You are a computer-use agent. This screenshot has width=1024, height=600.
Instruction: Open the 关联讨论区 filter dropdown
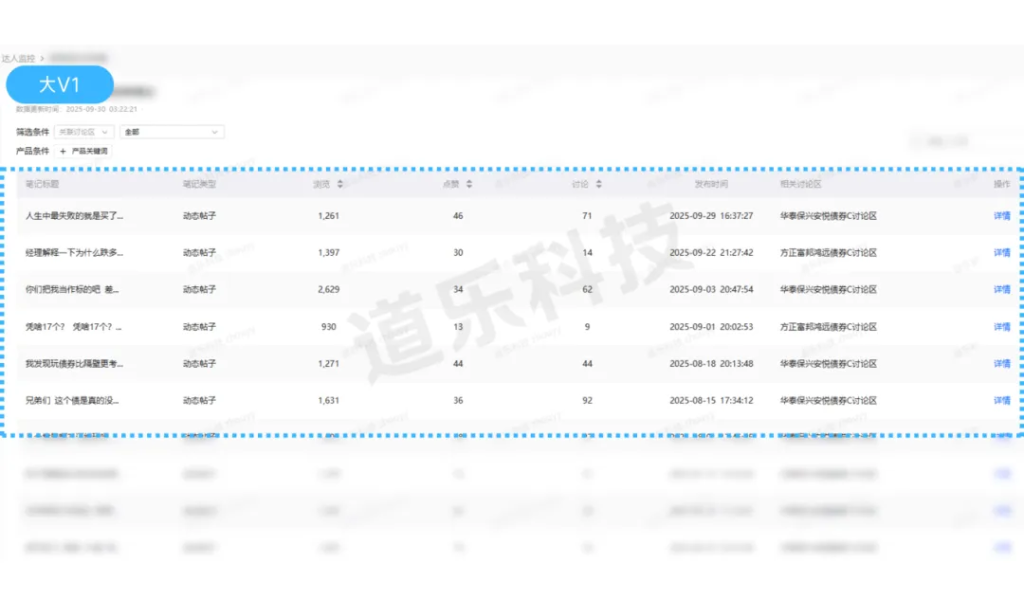coord(90,131)
